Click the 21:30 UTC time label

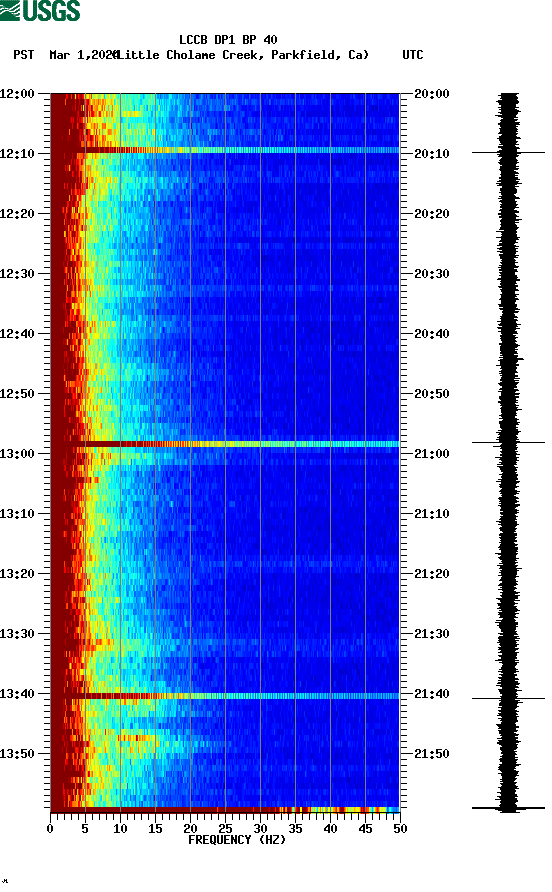click(x=431, y=634)
